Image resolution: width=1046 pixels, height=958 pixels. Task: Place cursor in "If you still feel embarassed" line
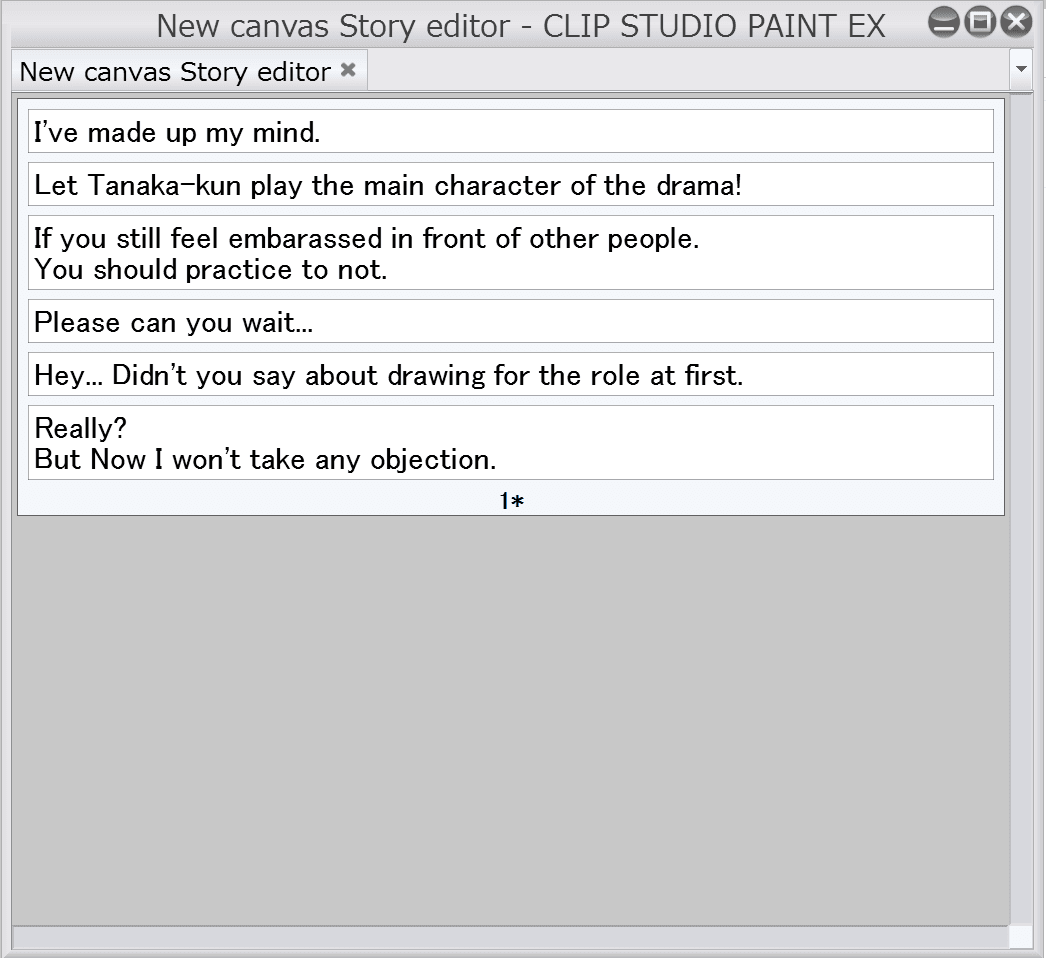tap(366, 239)
